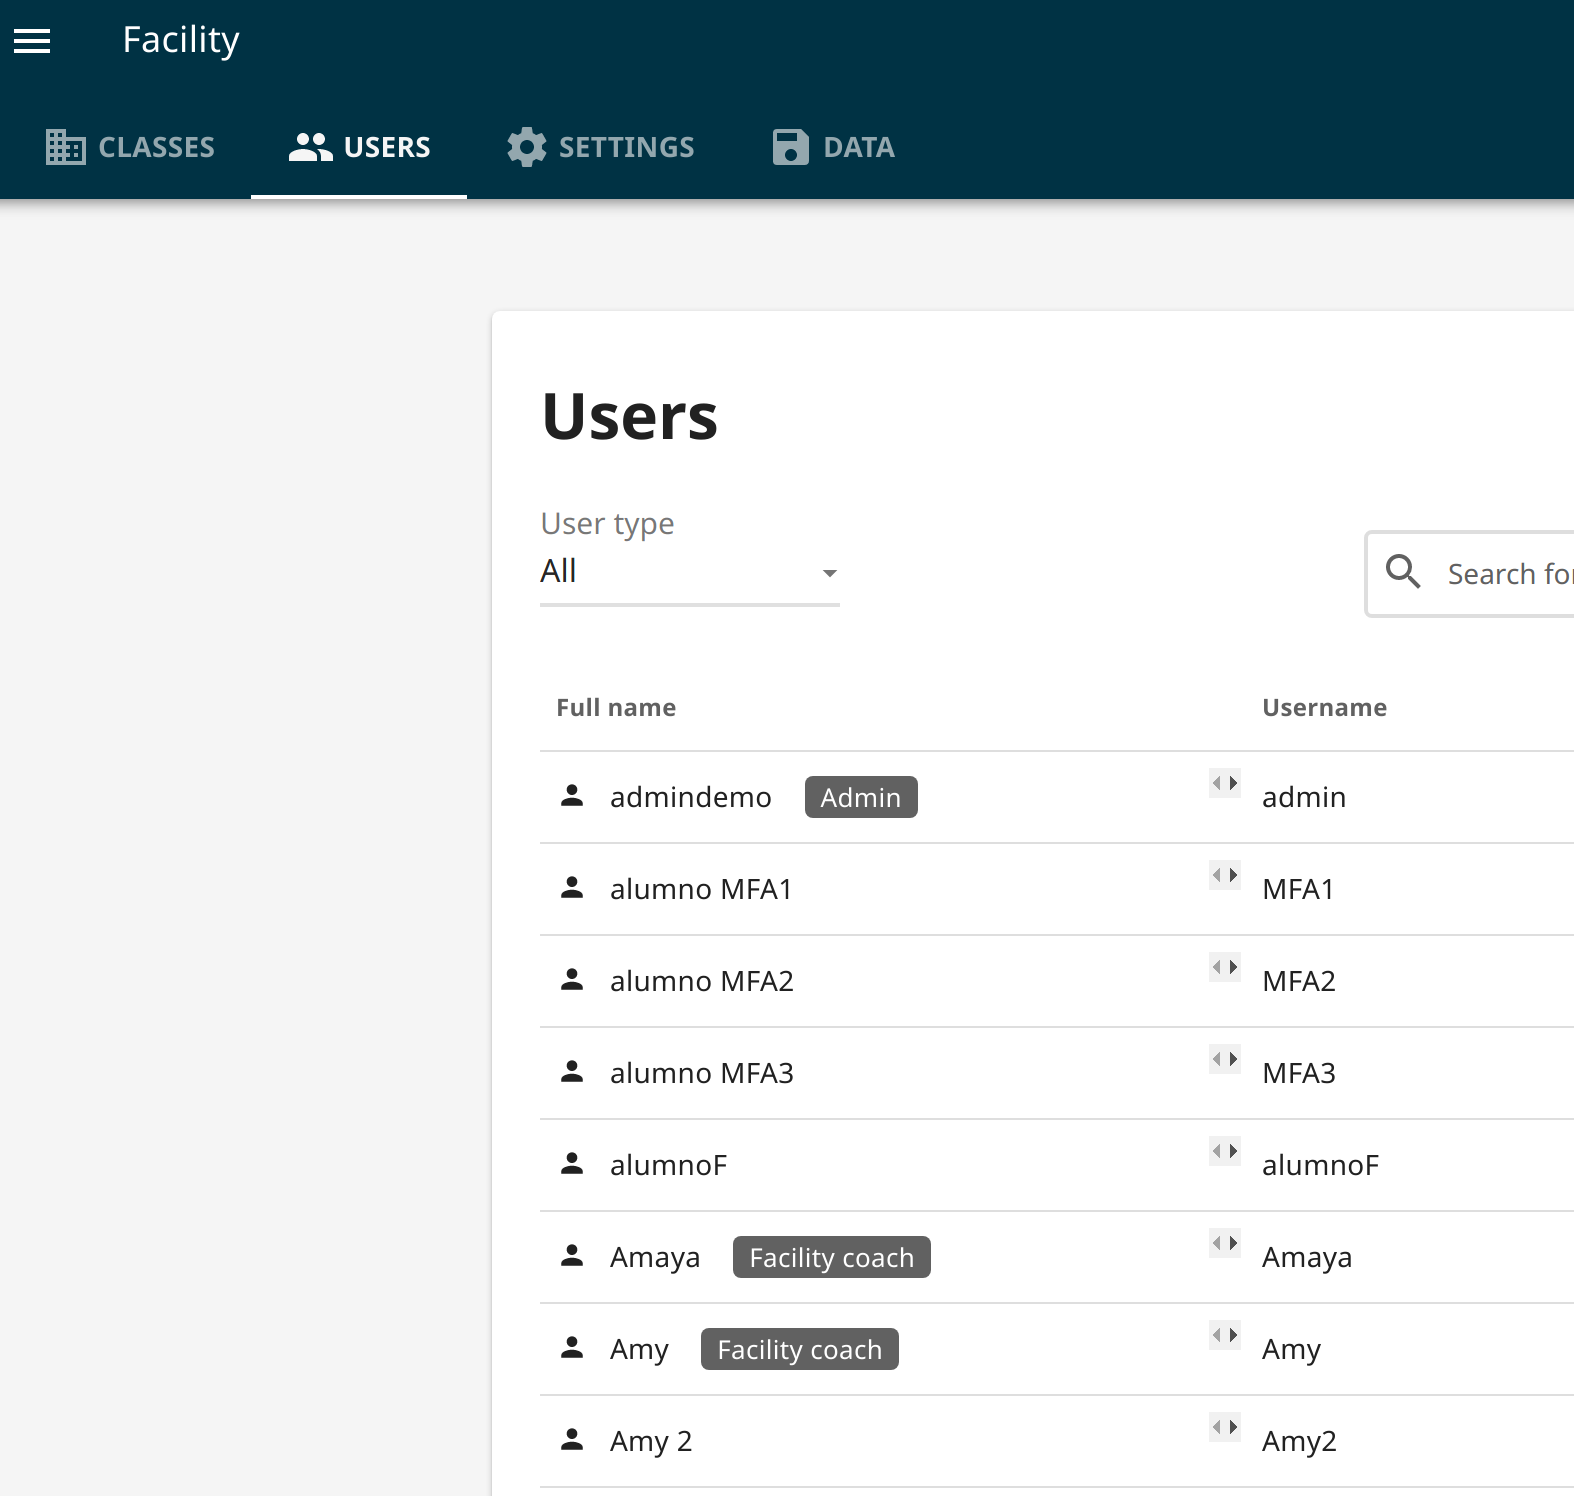The height and width of the screenshot is (1496, 1574).
Task: Click the person icon for alumnoF
Action: (x=572, y=1164)
